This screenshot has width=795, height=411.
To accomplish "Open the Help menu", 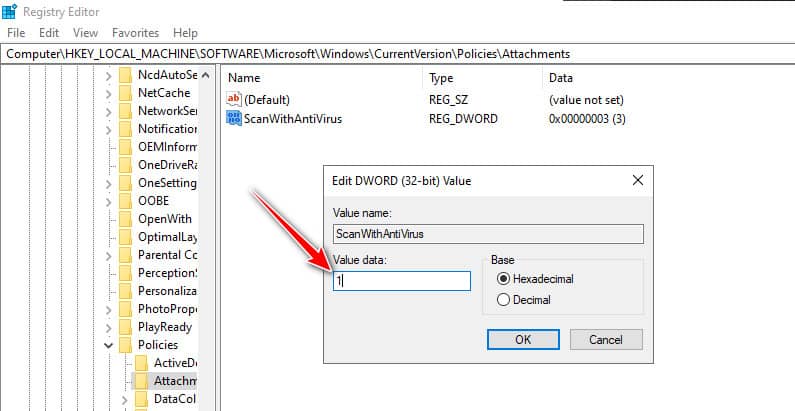I will pyautogui.click(x=185, y=33).
